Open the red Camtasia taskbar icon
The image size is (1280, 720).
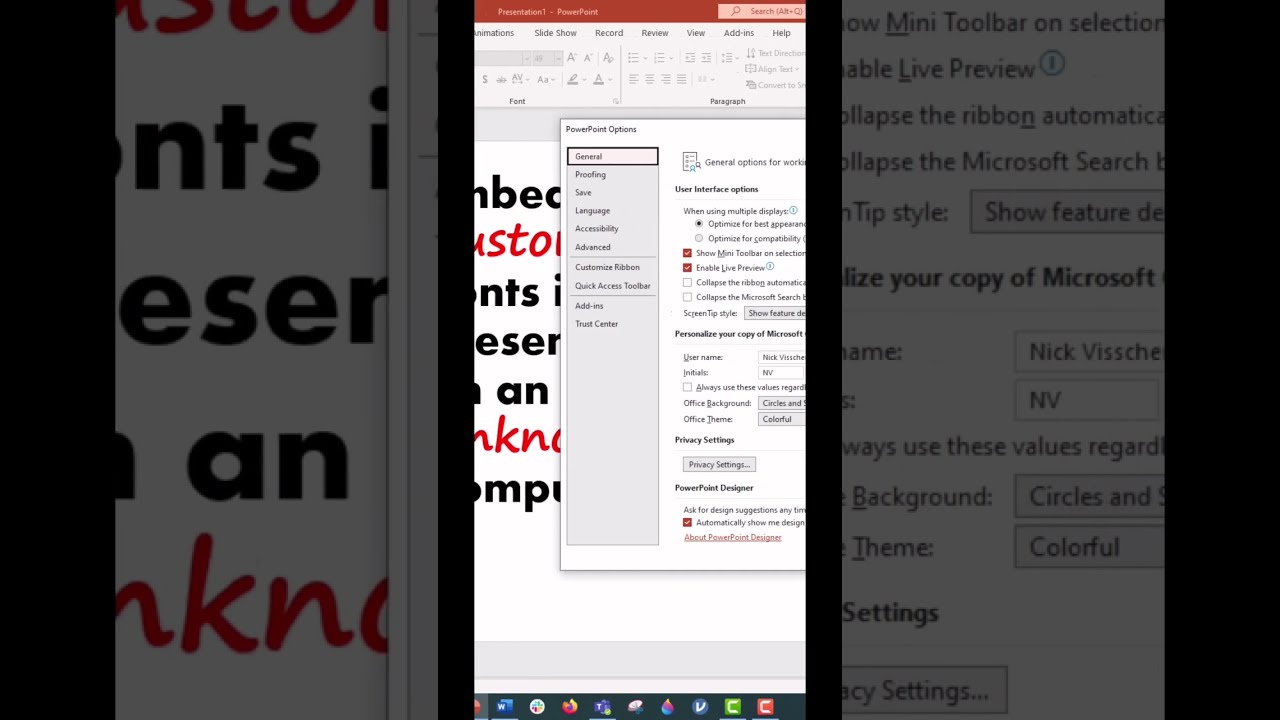(x=765, y=707)
